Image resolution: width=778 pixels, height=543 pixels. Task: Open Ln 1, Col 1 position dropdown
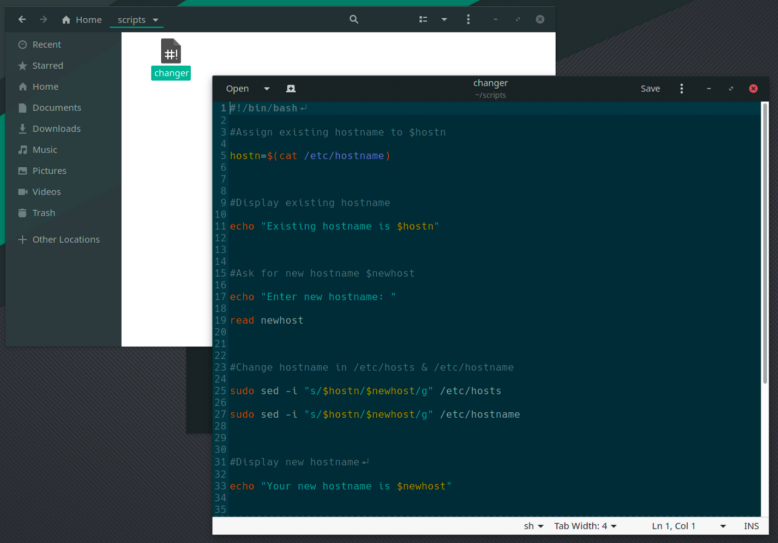click(x=688, y=526)
